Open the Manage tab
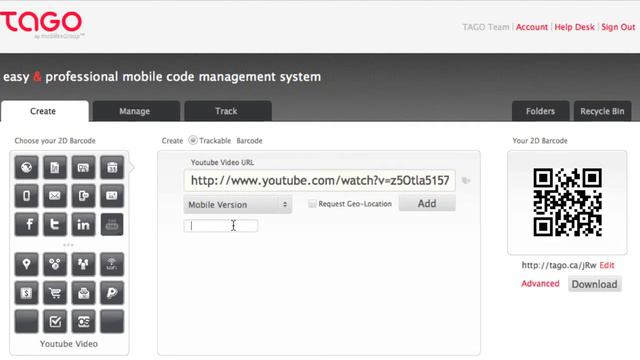 136,111
